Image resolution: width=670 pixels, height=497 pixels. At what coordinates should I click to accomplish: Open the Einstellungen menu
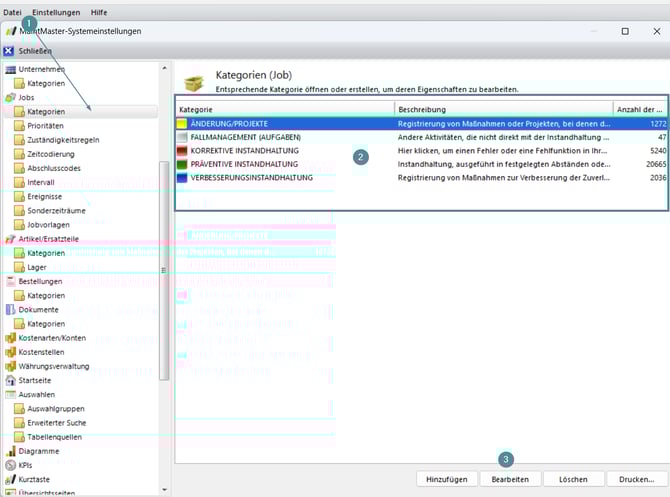(x=55, y=10)
